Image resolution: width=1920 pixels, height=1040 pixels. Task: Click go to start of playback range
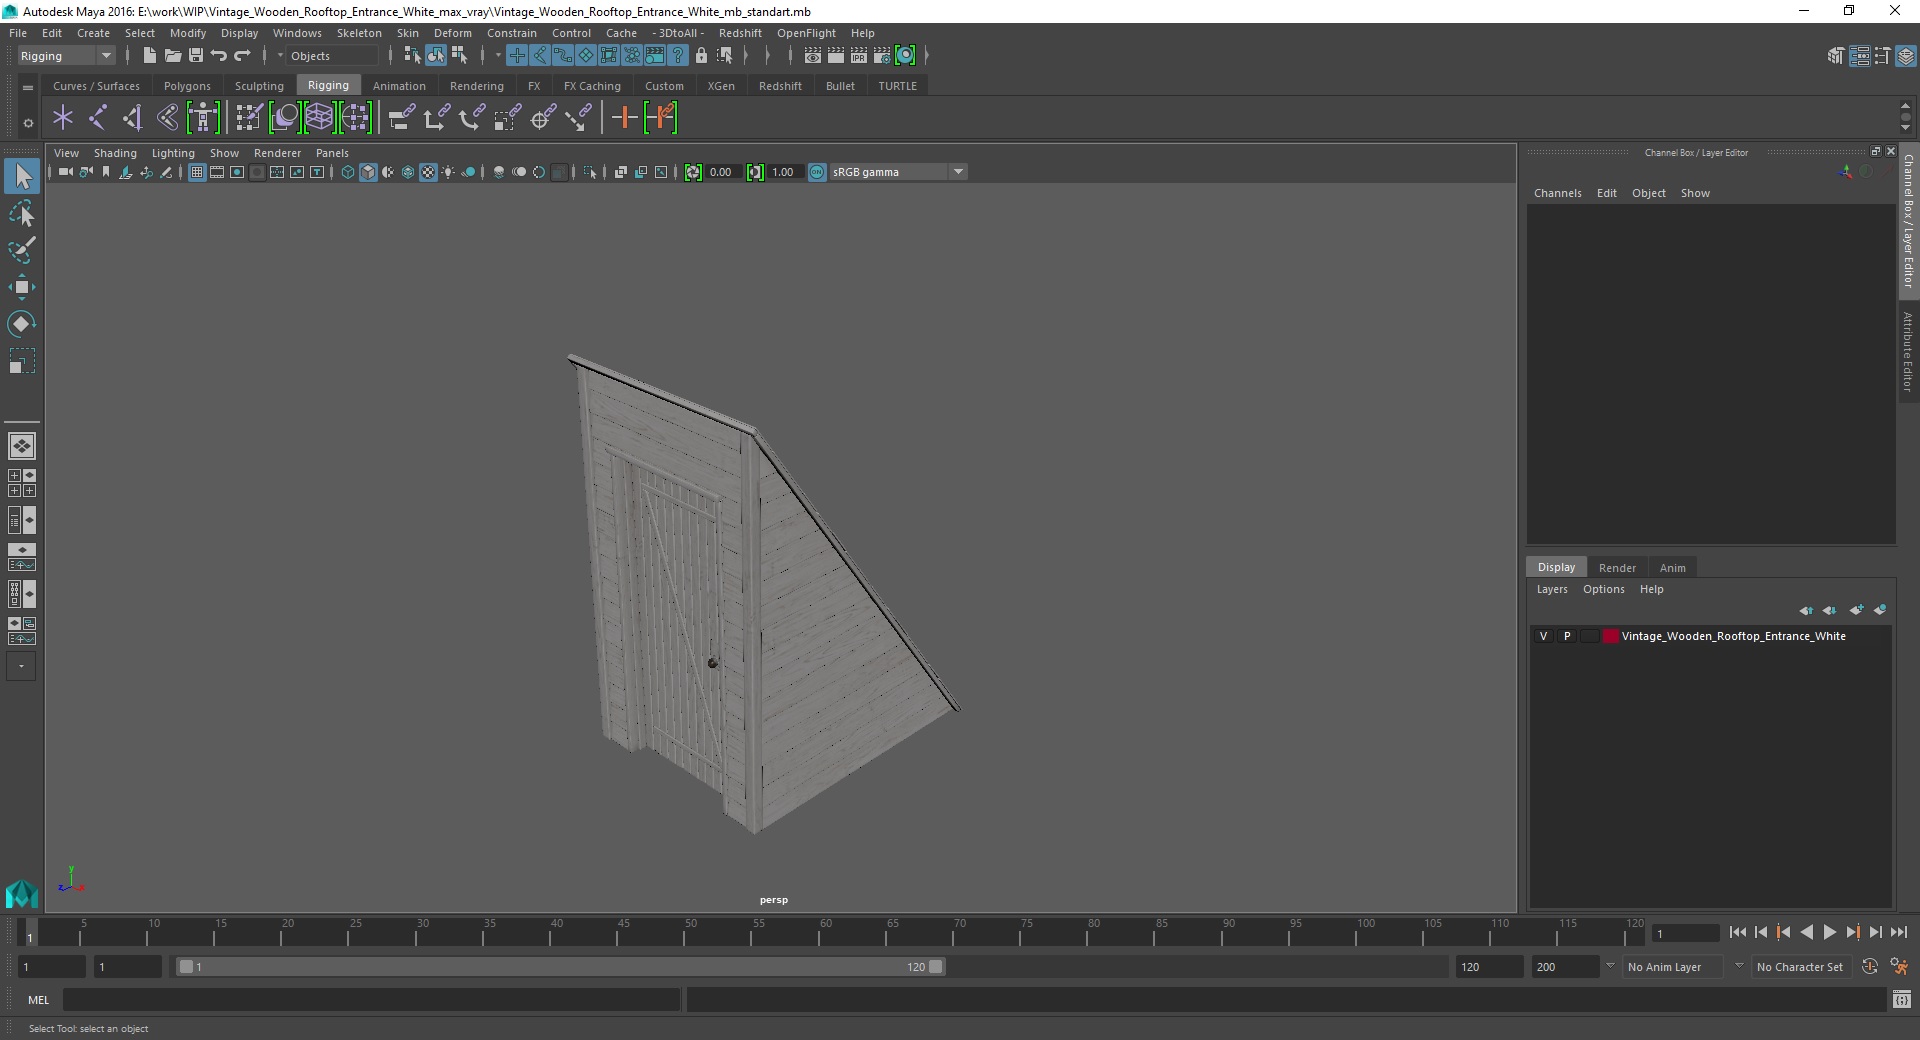[x=1737, y=932]
